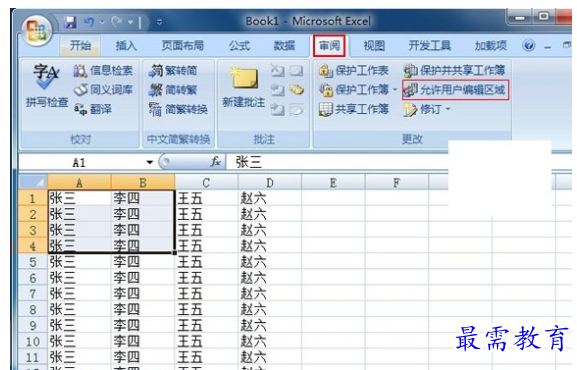Click the 翻译 translate button
577x370 pixels.
[x=93, y=109]
